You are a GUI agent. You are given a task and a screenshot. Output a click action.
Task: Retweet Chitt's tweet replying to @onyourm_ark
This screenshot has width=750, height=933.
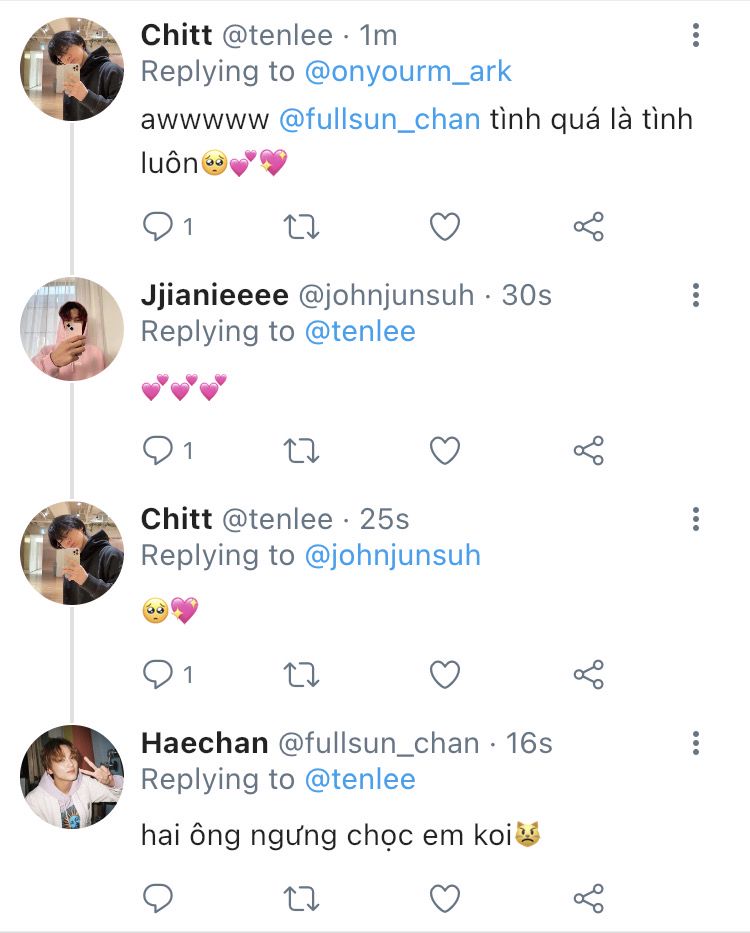[x=301, y=227]
